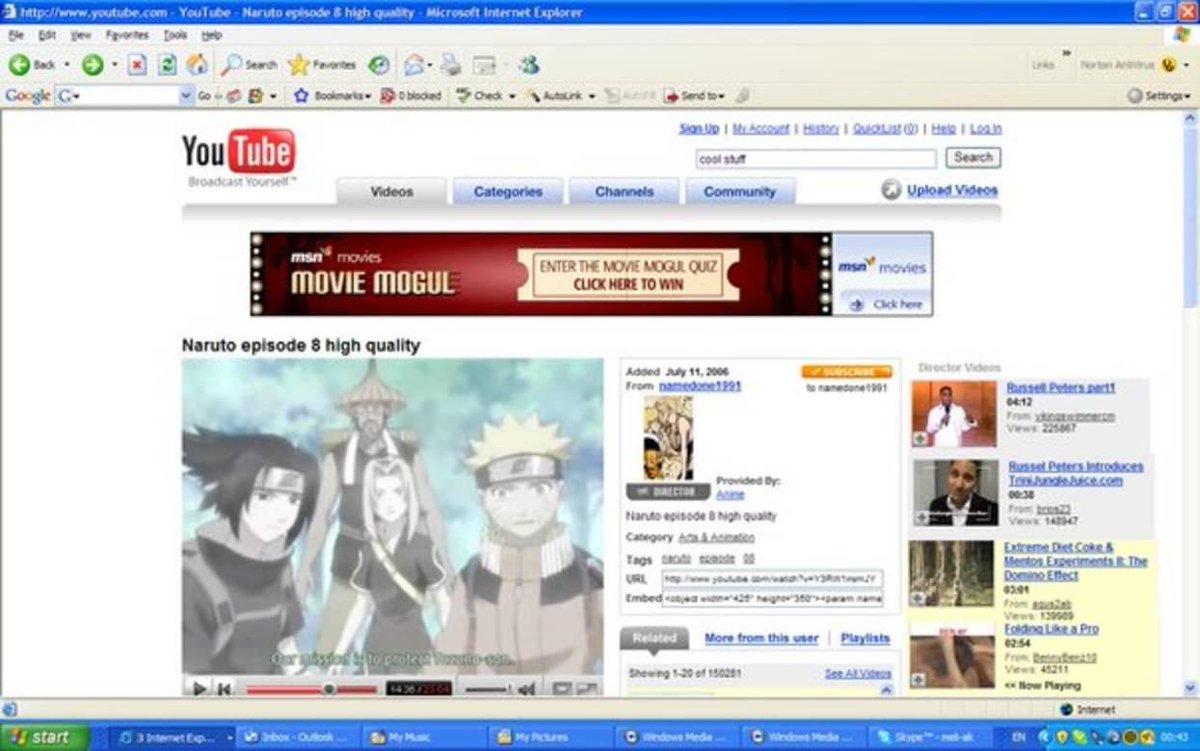This screenshot has width=1200, height=751.
Task: Switch to the Channels tab
Action: tap(624, 191)
